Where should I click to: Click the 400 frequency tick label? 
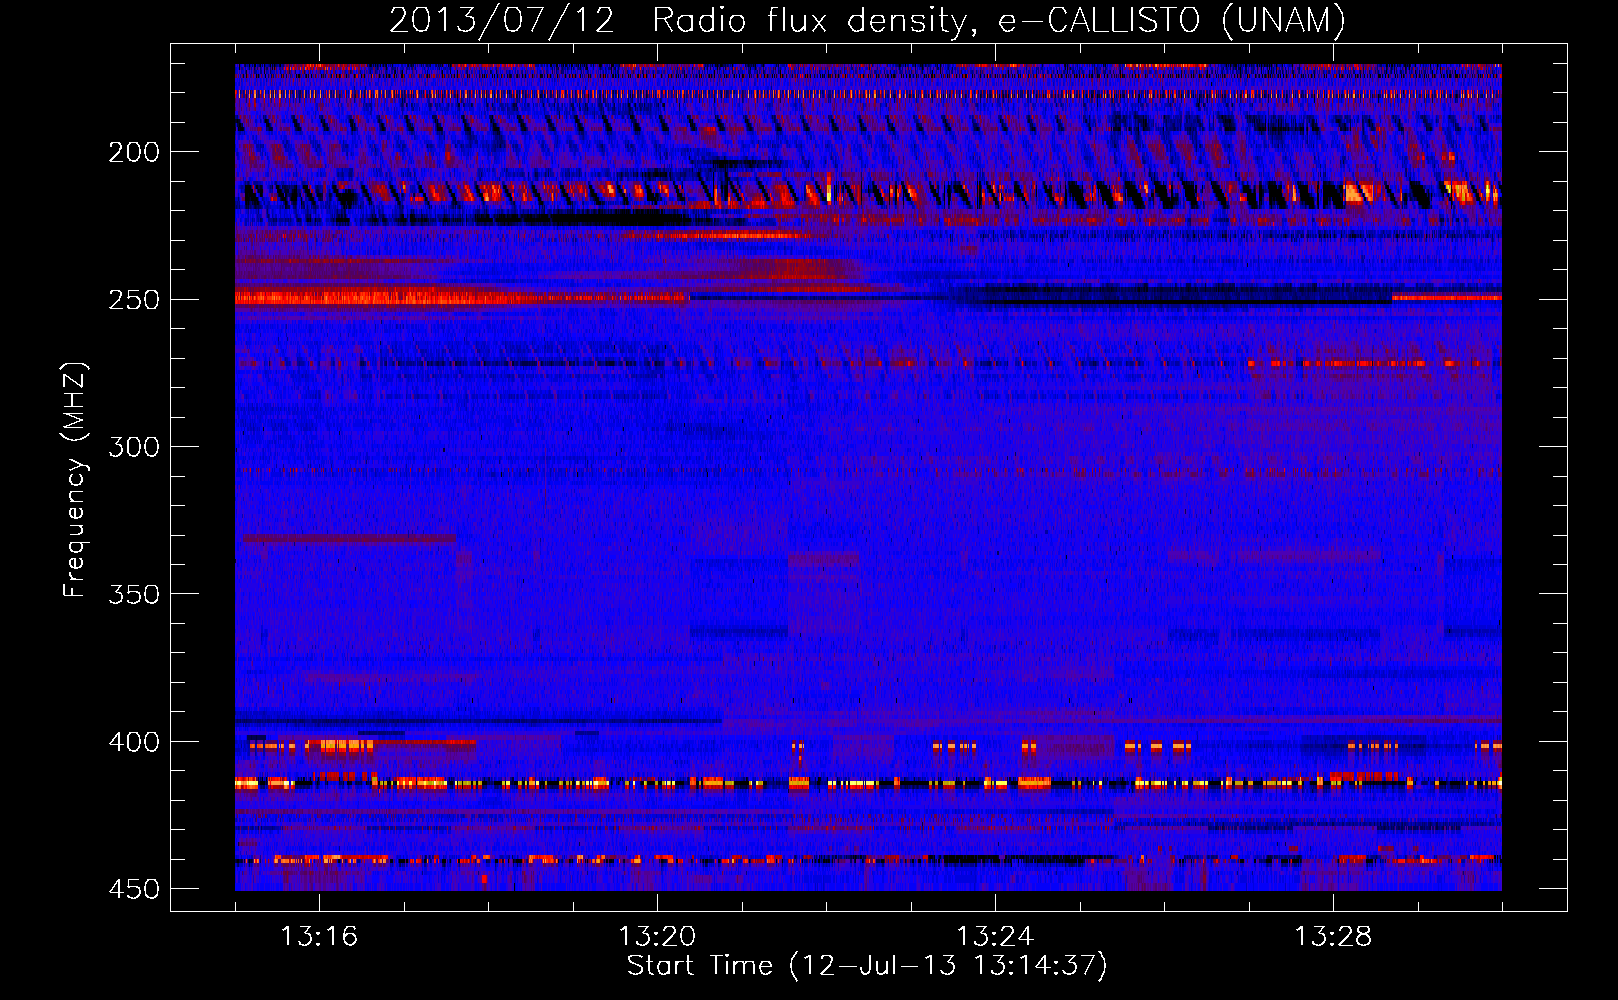(134, 742)
